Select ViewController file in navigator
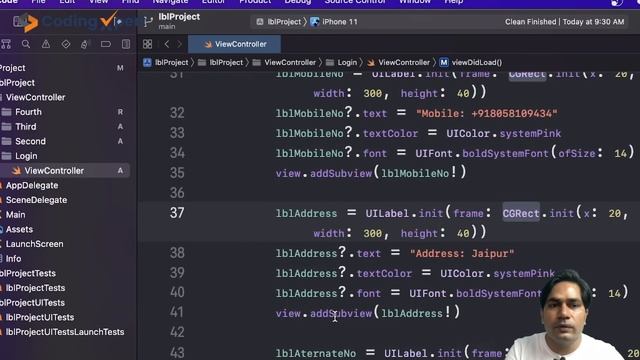Screen dimensions: 640x360 [65, 171]
